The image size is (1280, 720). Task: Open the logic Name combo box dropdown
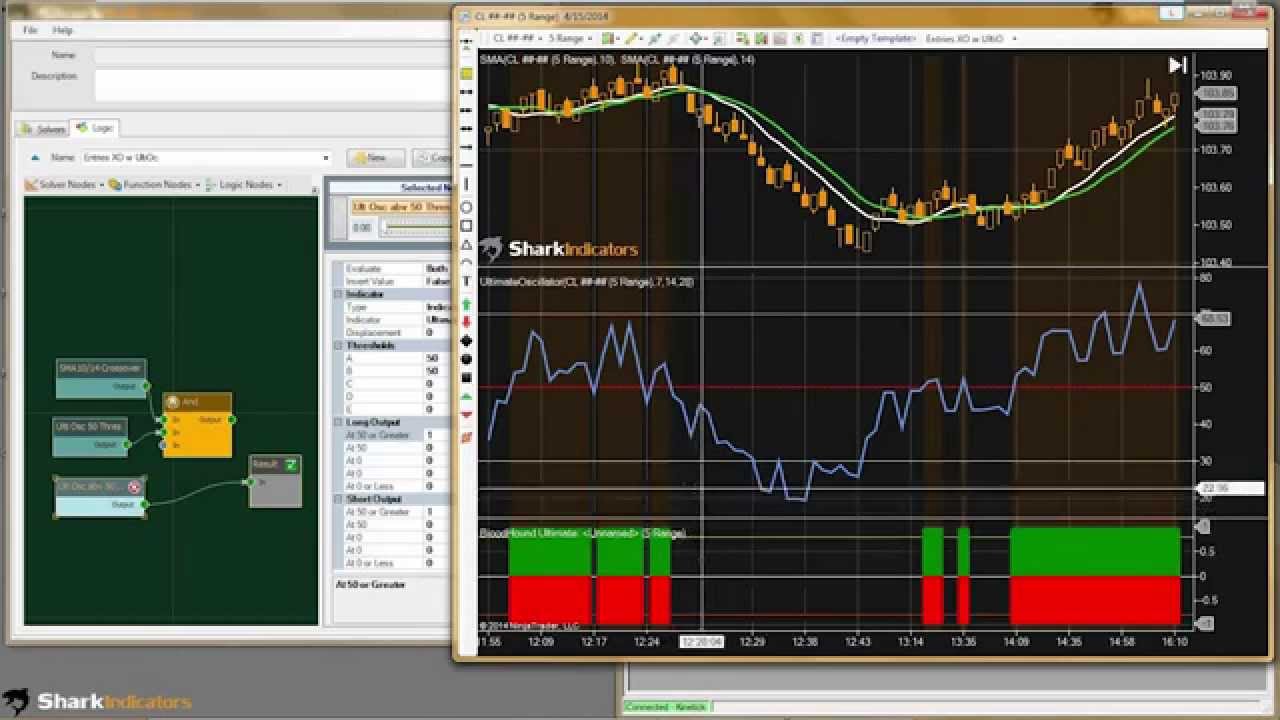coord(325,158)
